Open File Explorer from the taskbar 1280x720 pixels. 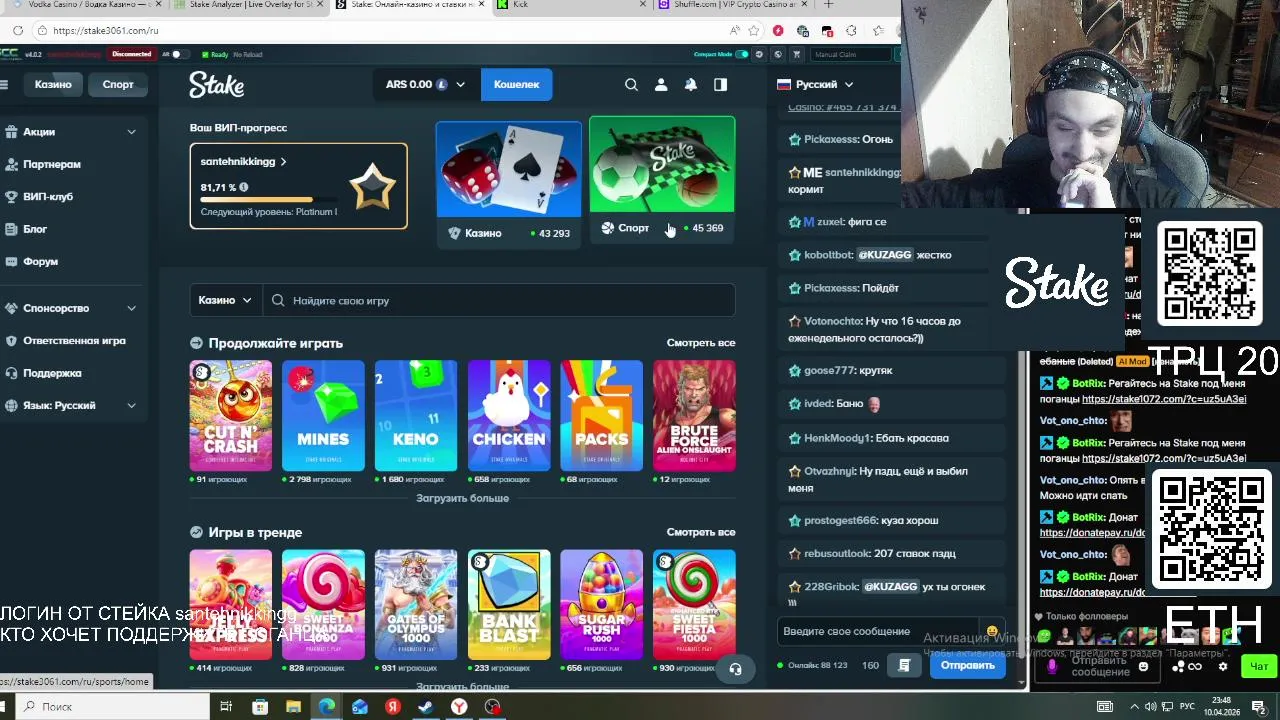tap(293, 707)
